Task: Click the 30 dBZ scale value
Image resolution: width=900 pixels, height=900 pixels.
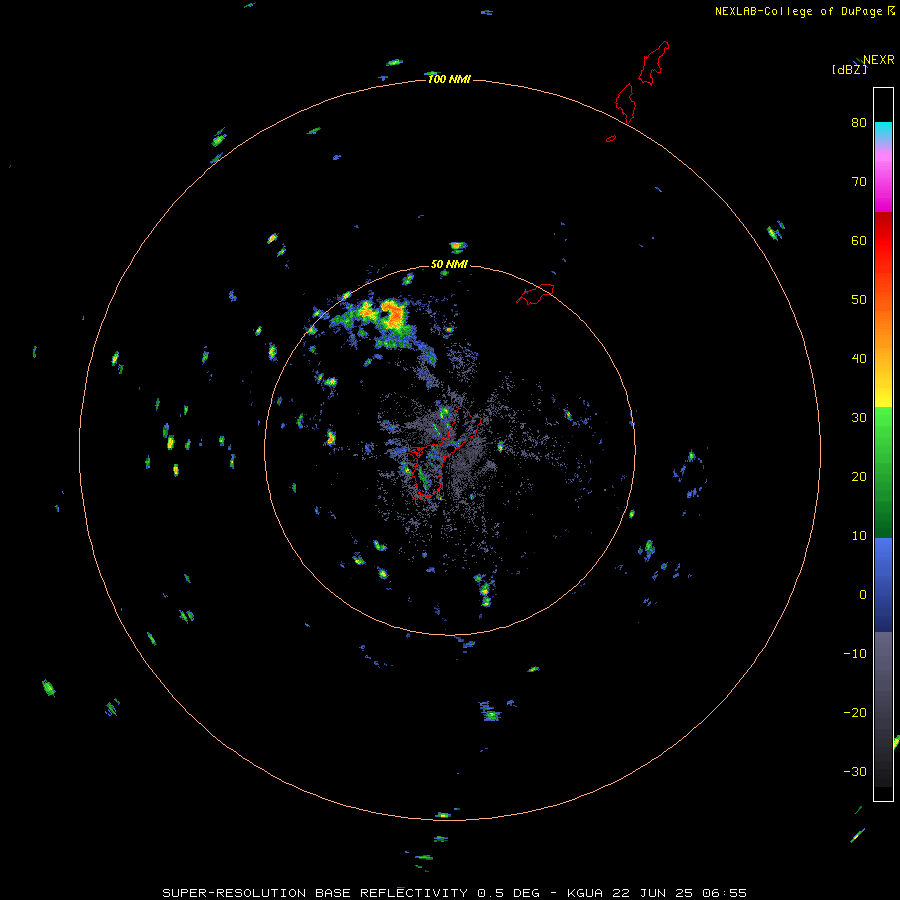Action: [859, 418]
